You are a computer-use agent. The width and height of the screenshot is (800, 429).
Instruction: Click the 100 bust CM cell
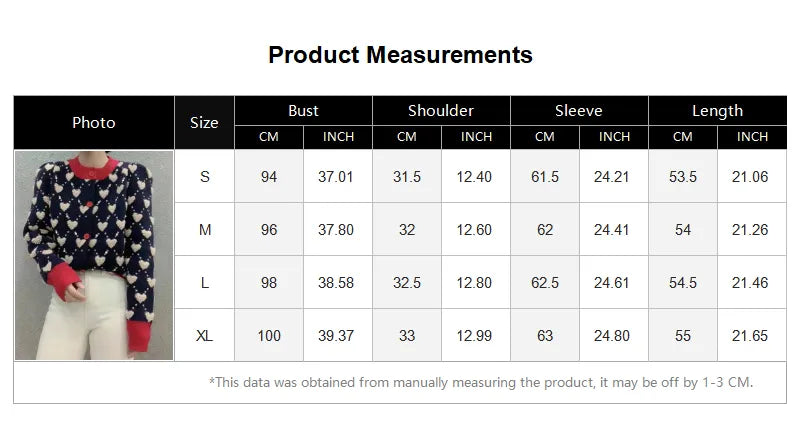pyautogui.click(x=269, y=336)
